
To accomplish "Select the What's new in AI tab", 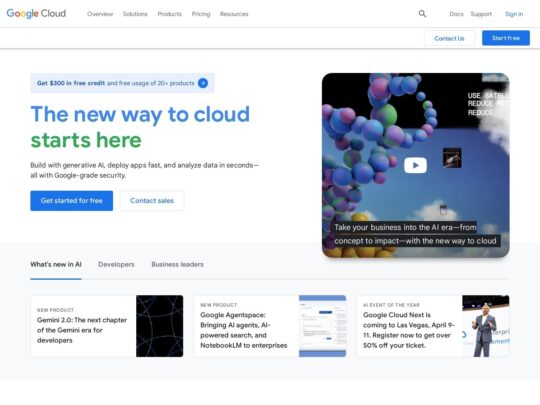I will coord(56,264).
